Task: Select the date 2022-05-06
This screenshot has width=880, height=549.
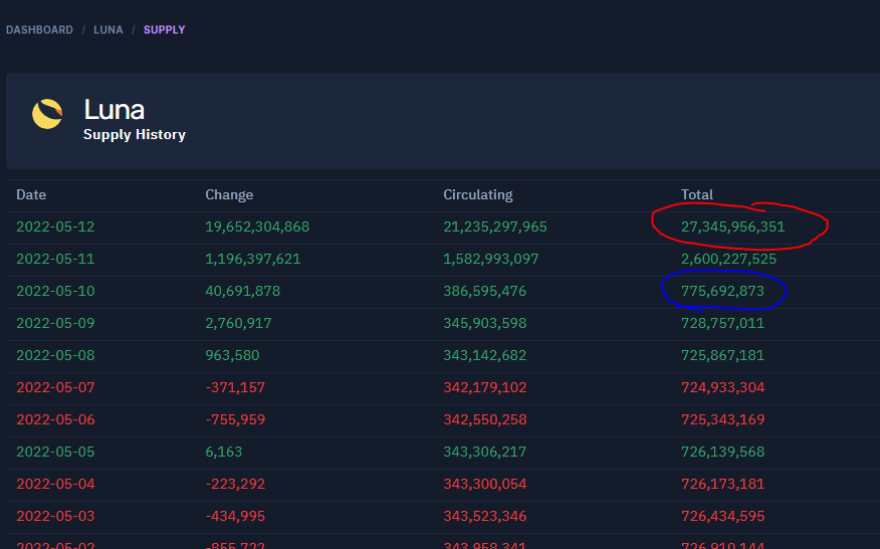Action: (x=56, y=419)
